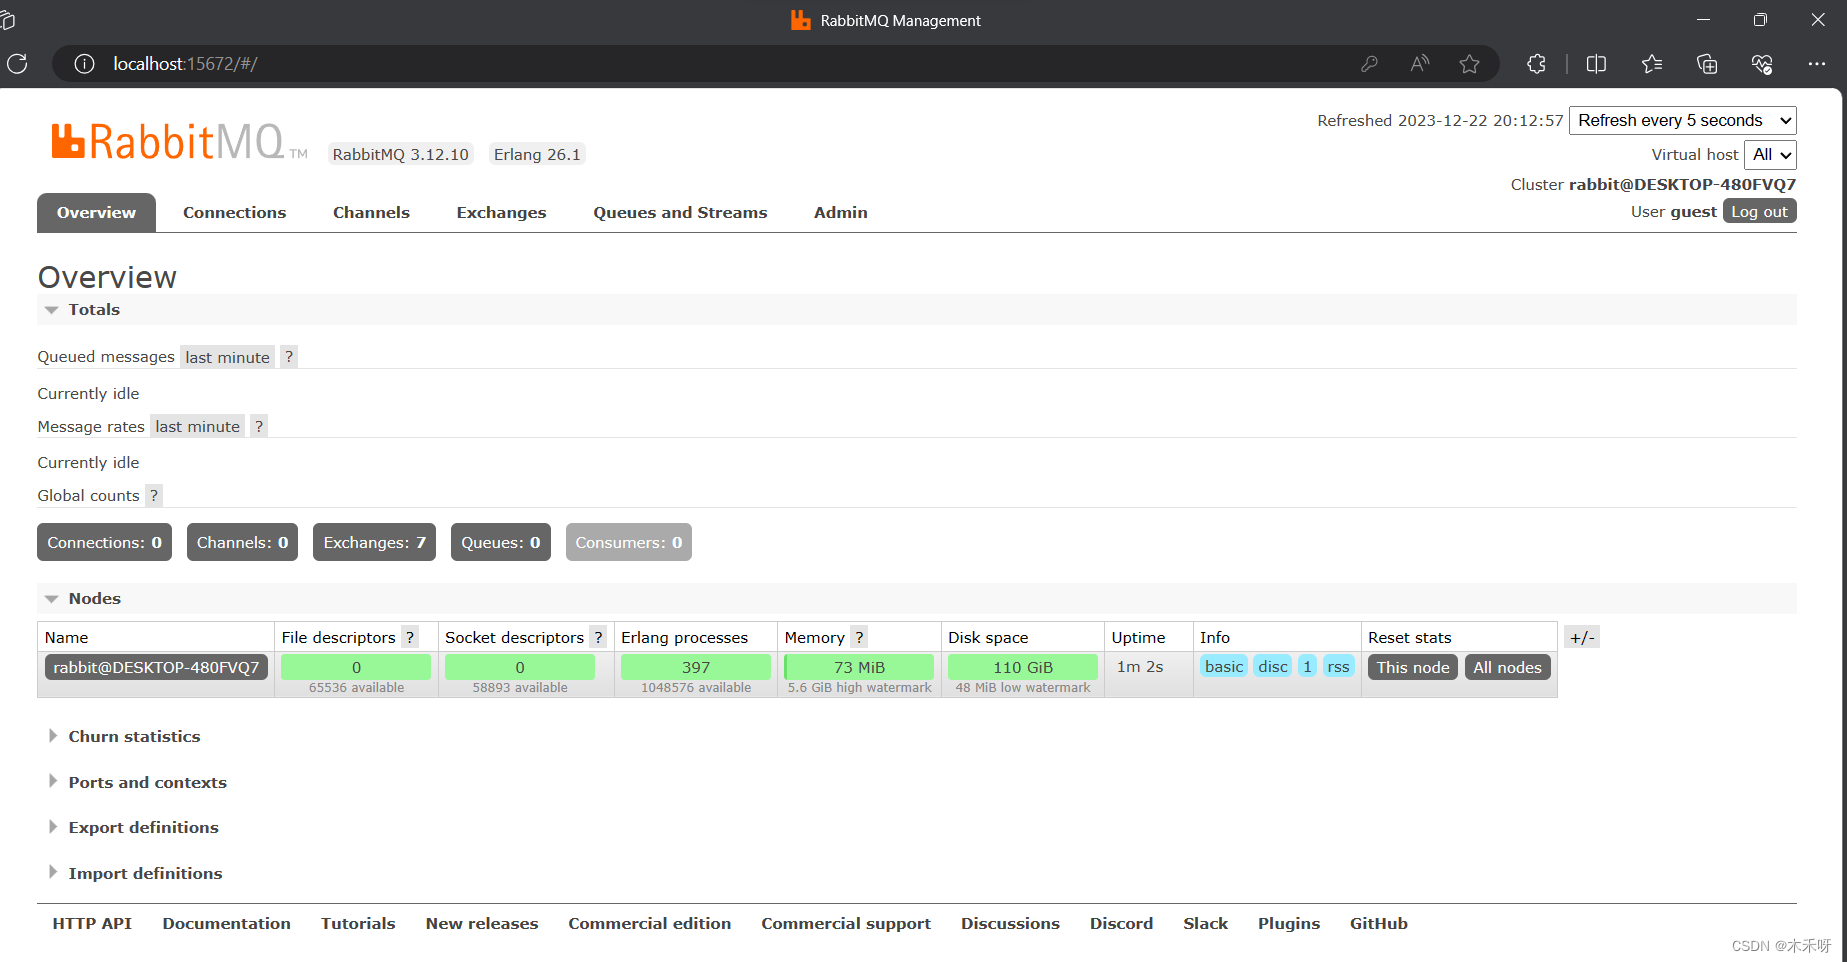Open Queued messages help question mark

click(289, 357)
